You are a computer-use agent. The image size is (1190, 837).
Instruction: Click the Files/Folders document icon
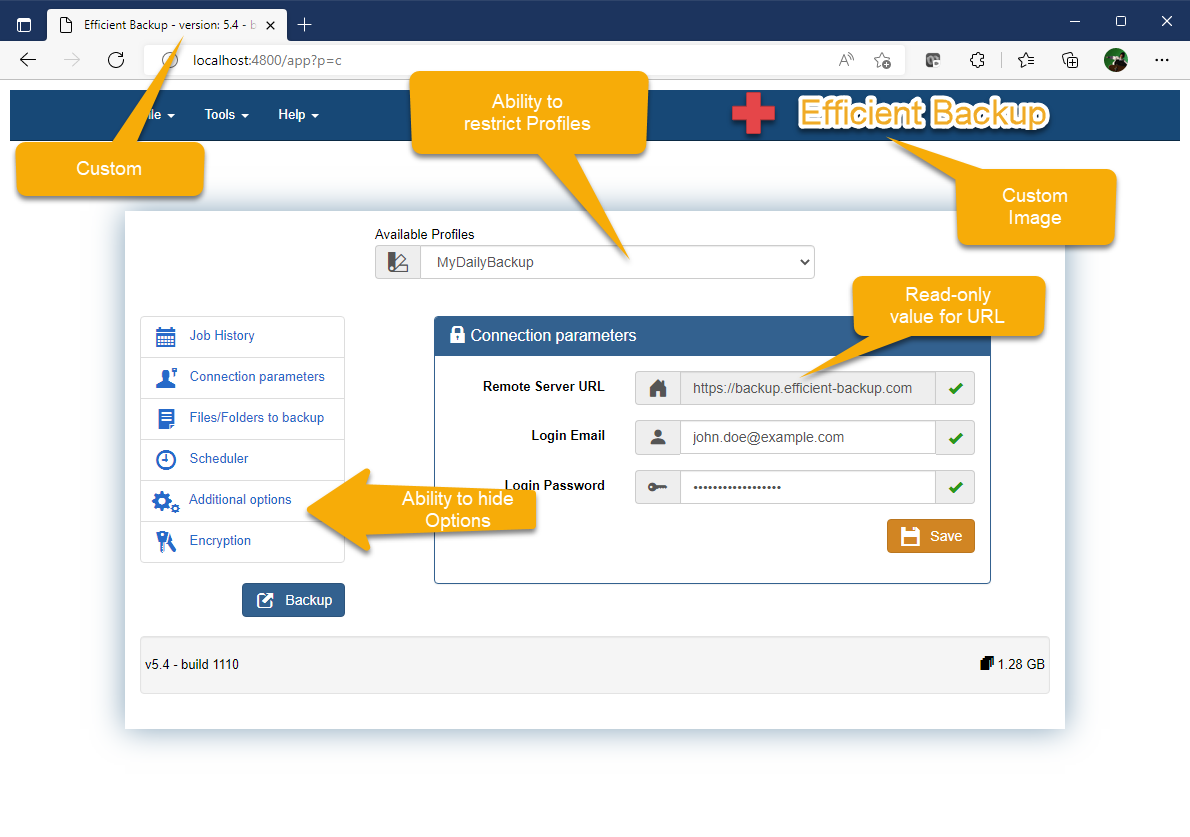[165, 418]
